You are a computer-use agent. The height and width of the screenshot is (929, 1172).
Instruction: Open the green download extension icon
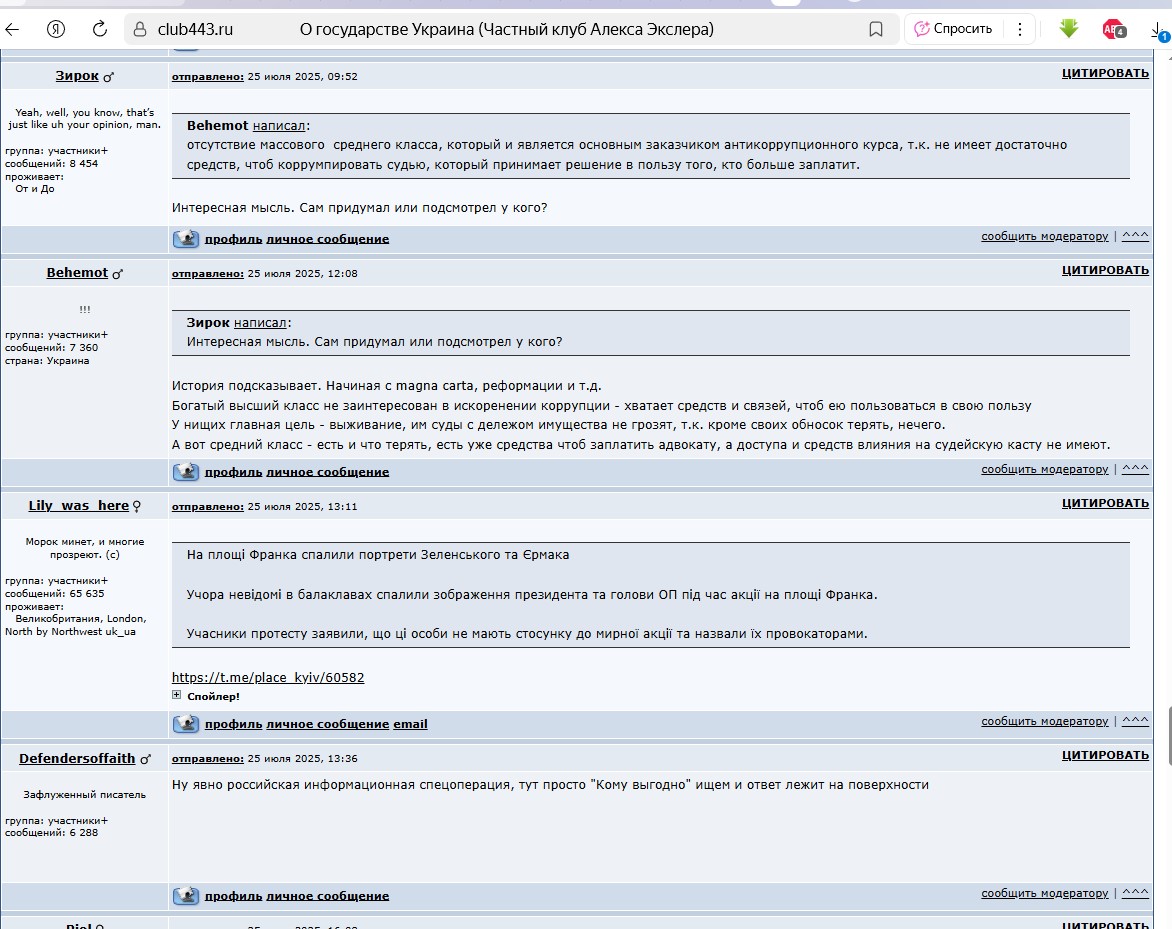(x=1068, y=29)
